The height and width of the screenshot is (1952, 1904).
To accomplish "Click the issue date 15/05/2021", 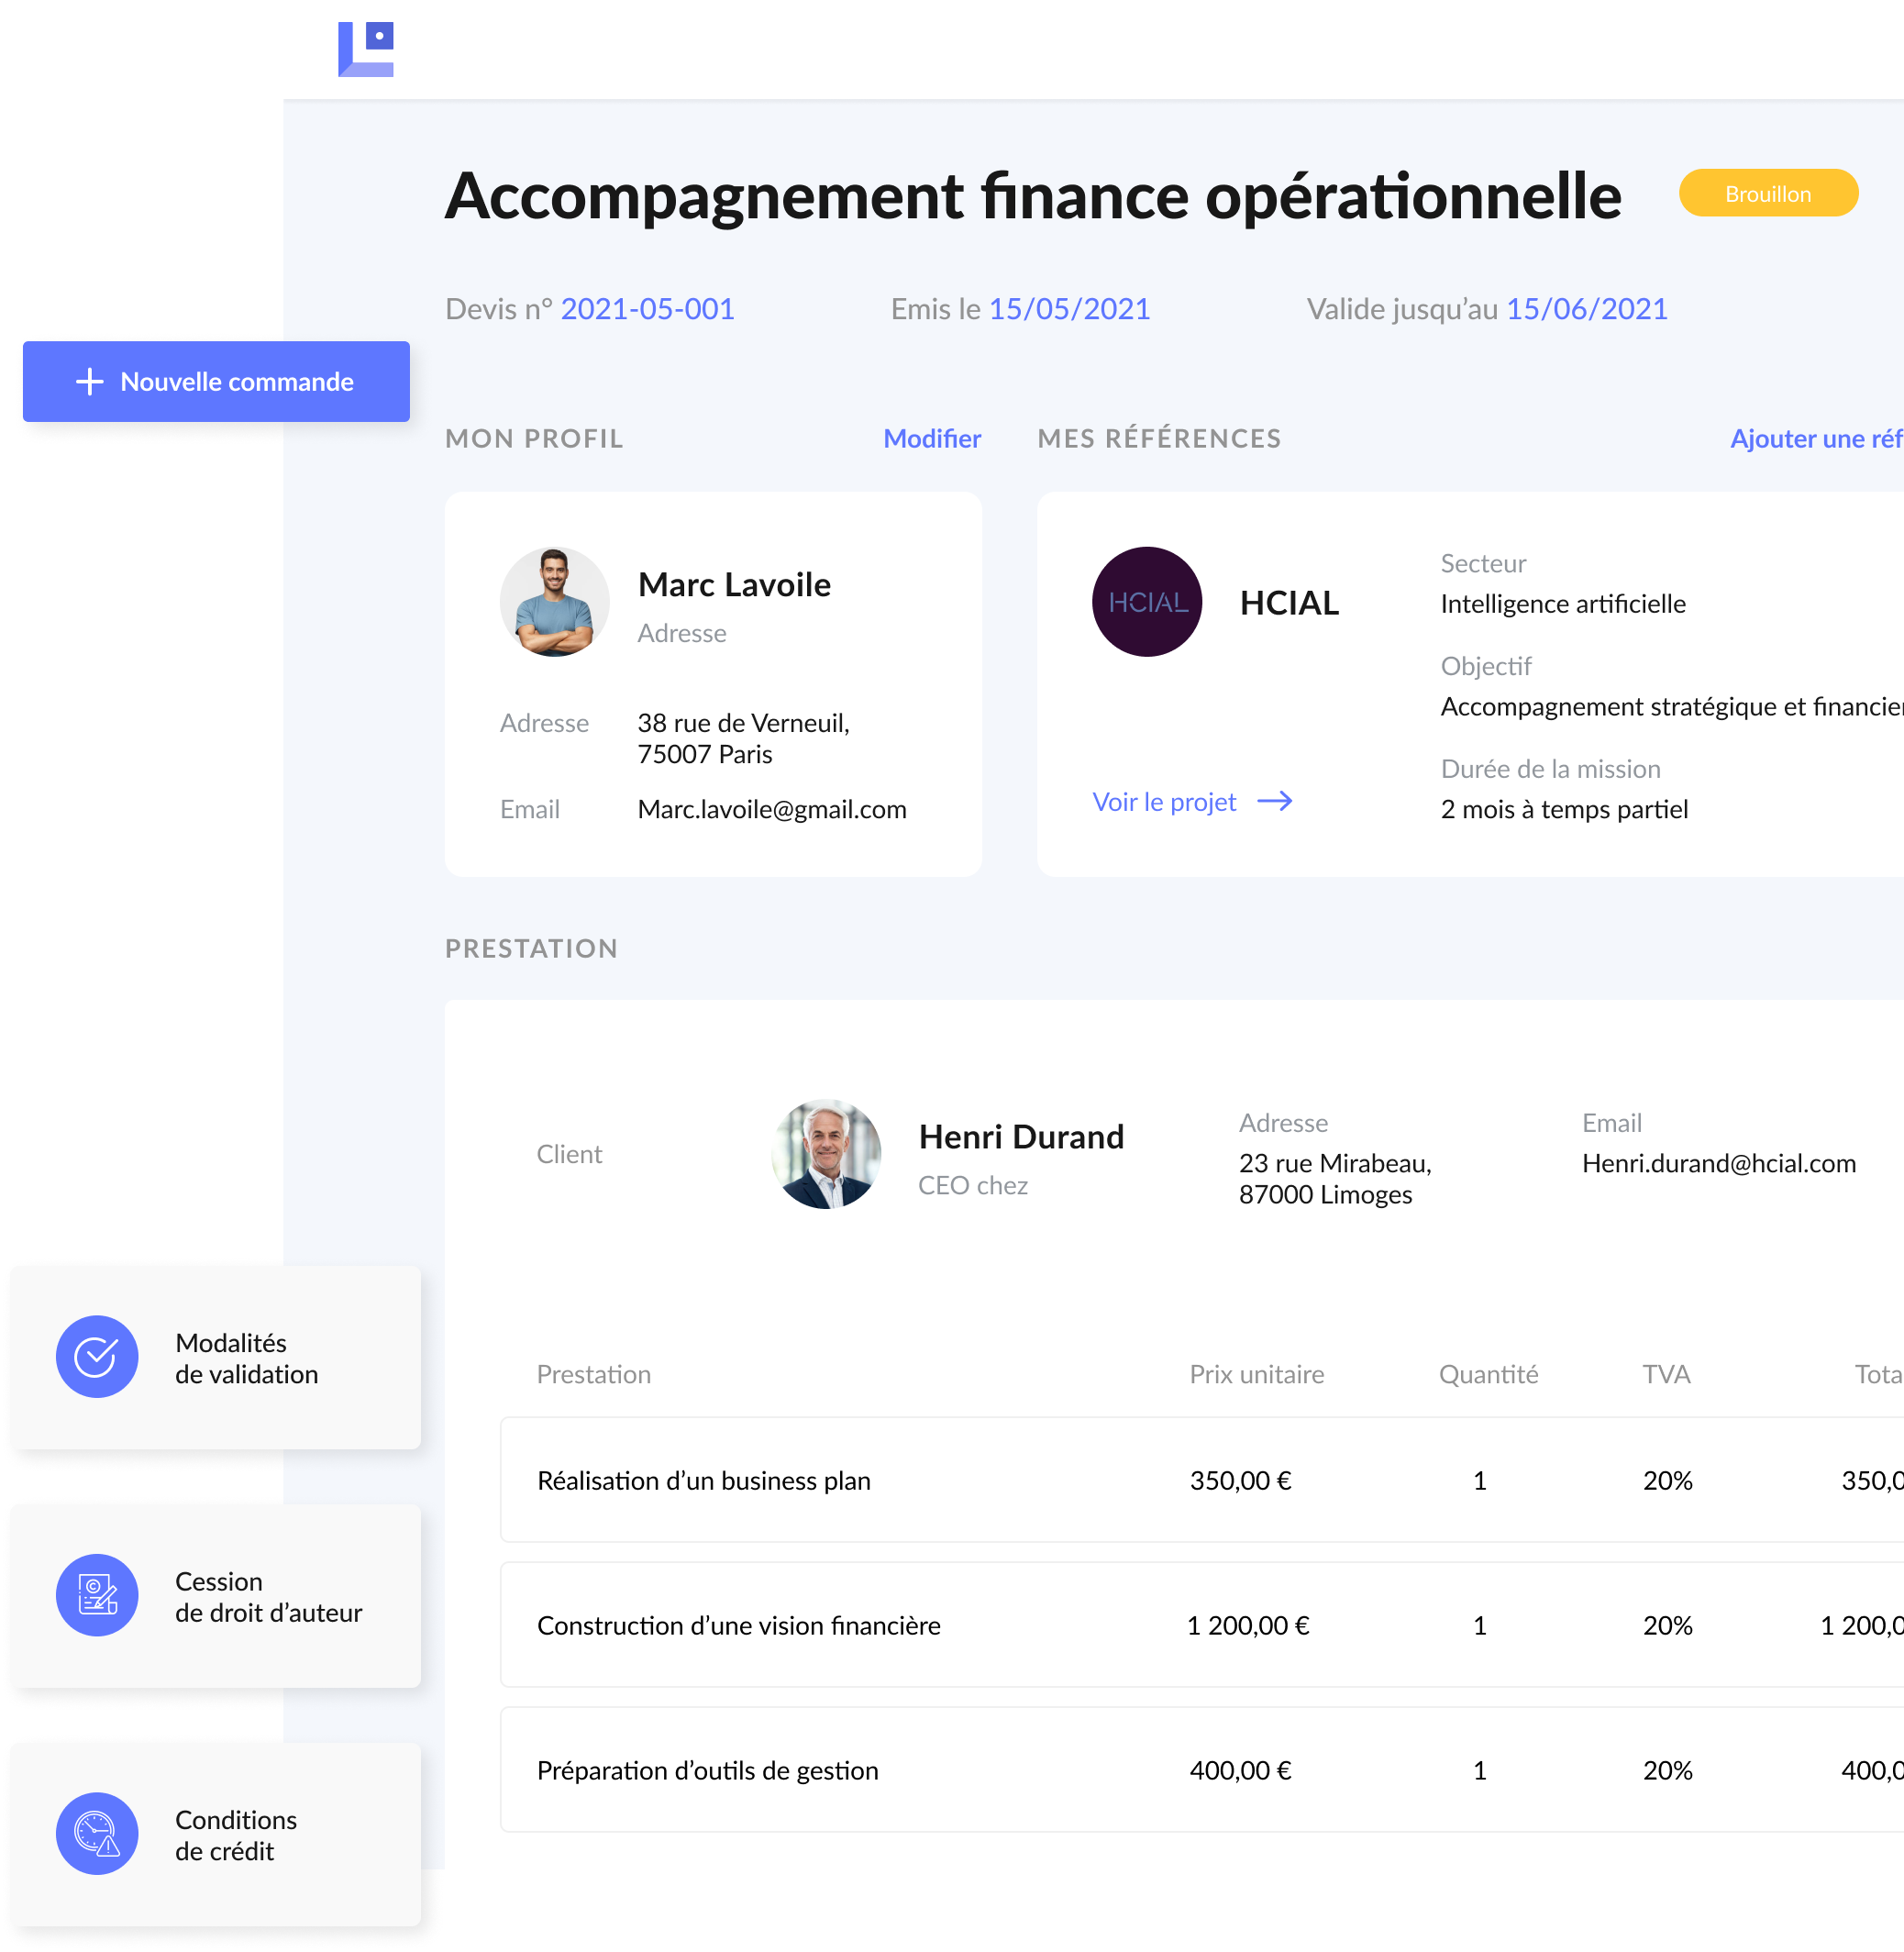I will (x=1069, y=309).
